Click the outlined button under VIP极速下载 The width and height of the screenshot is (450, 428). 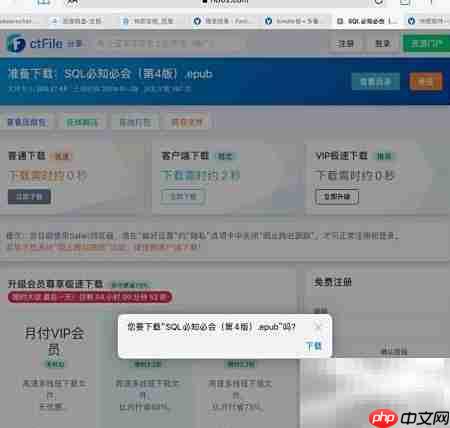pyautogui.click(x=337, y=197)
